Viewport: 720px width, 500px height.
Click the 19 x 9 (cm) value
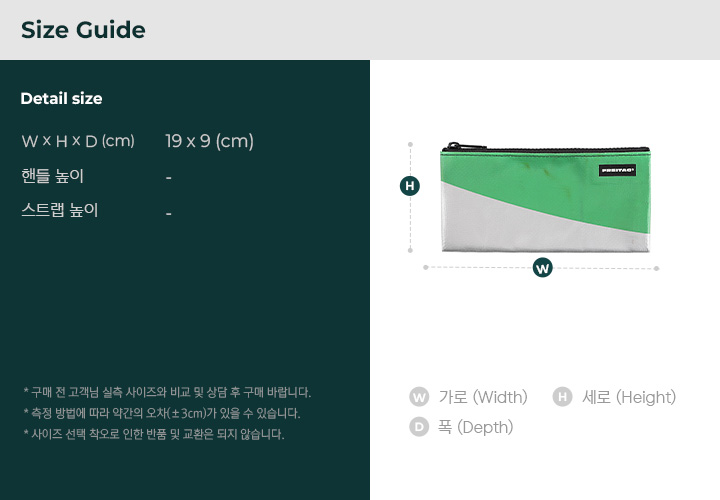tap(209, 141)
